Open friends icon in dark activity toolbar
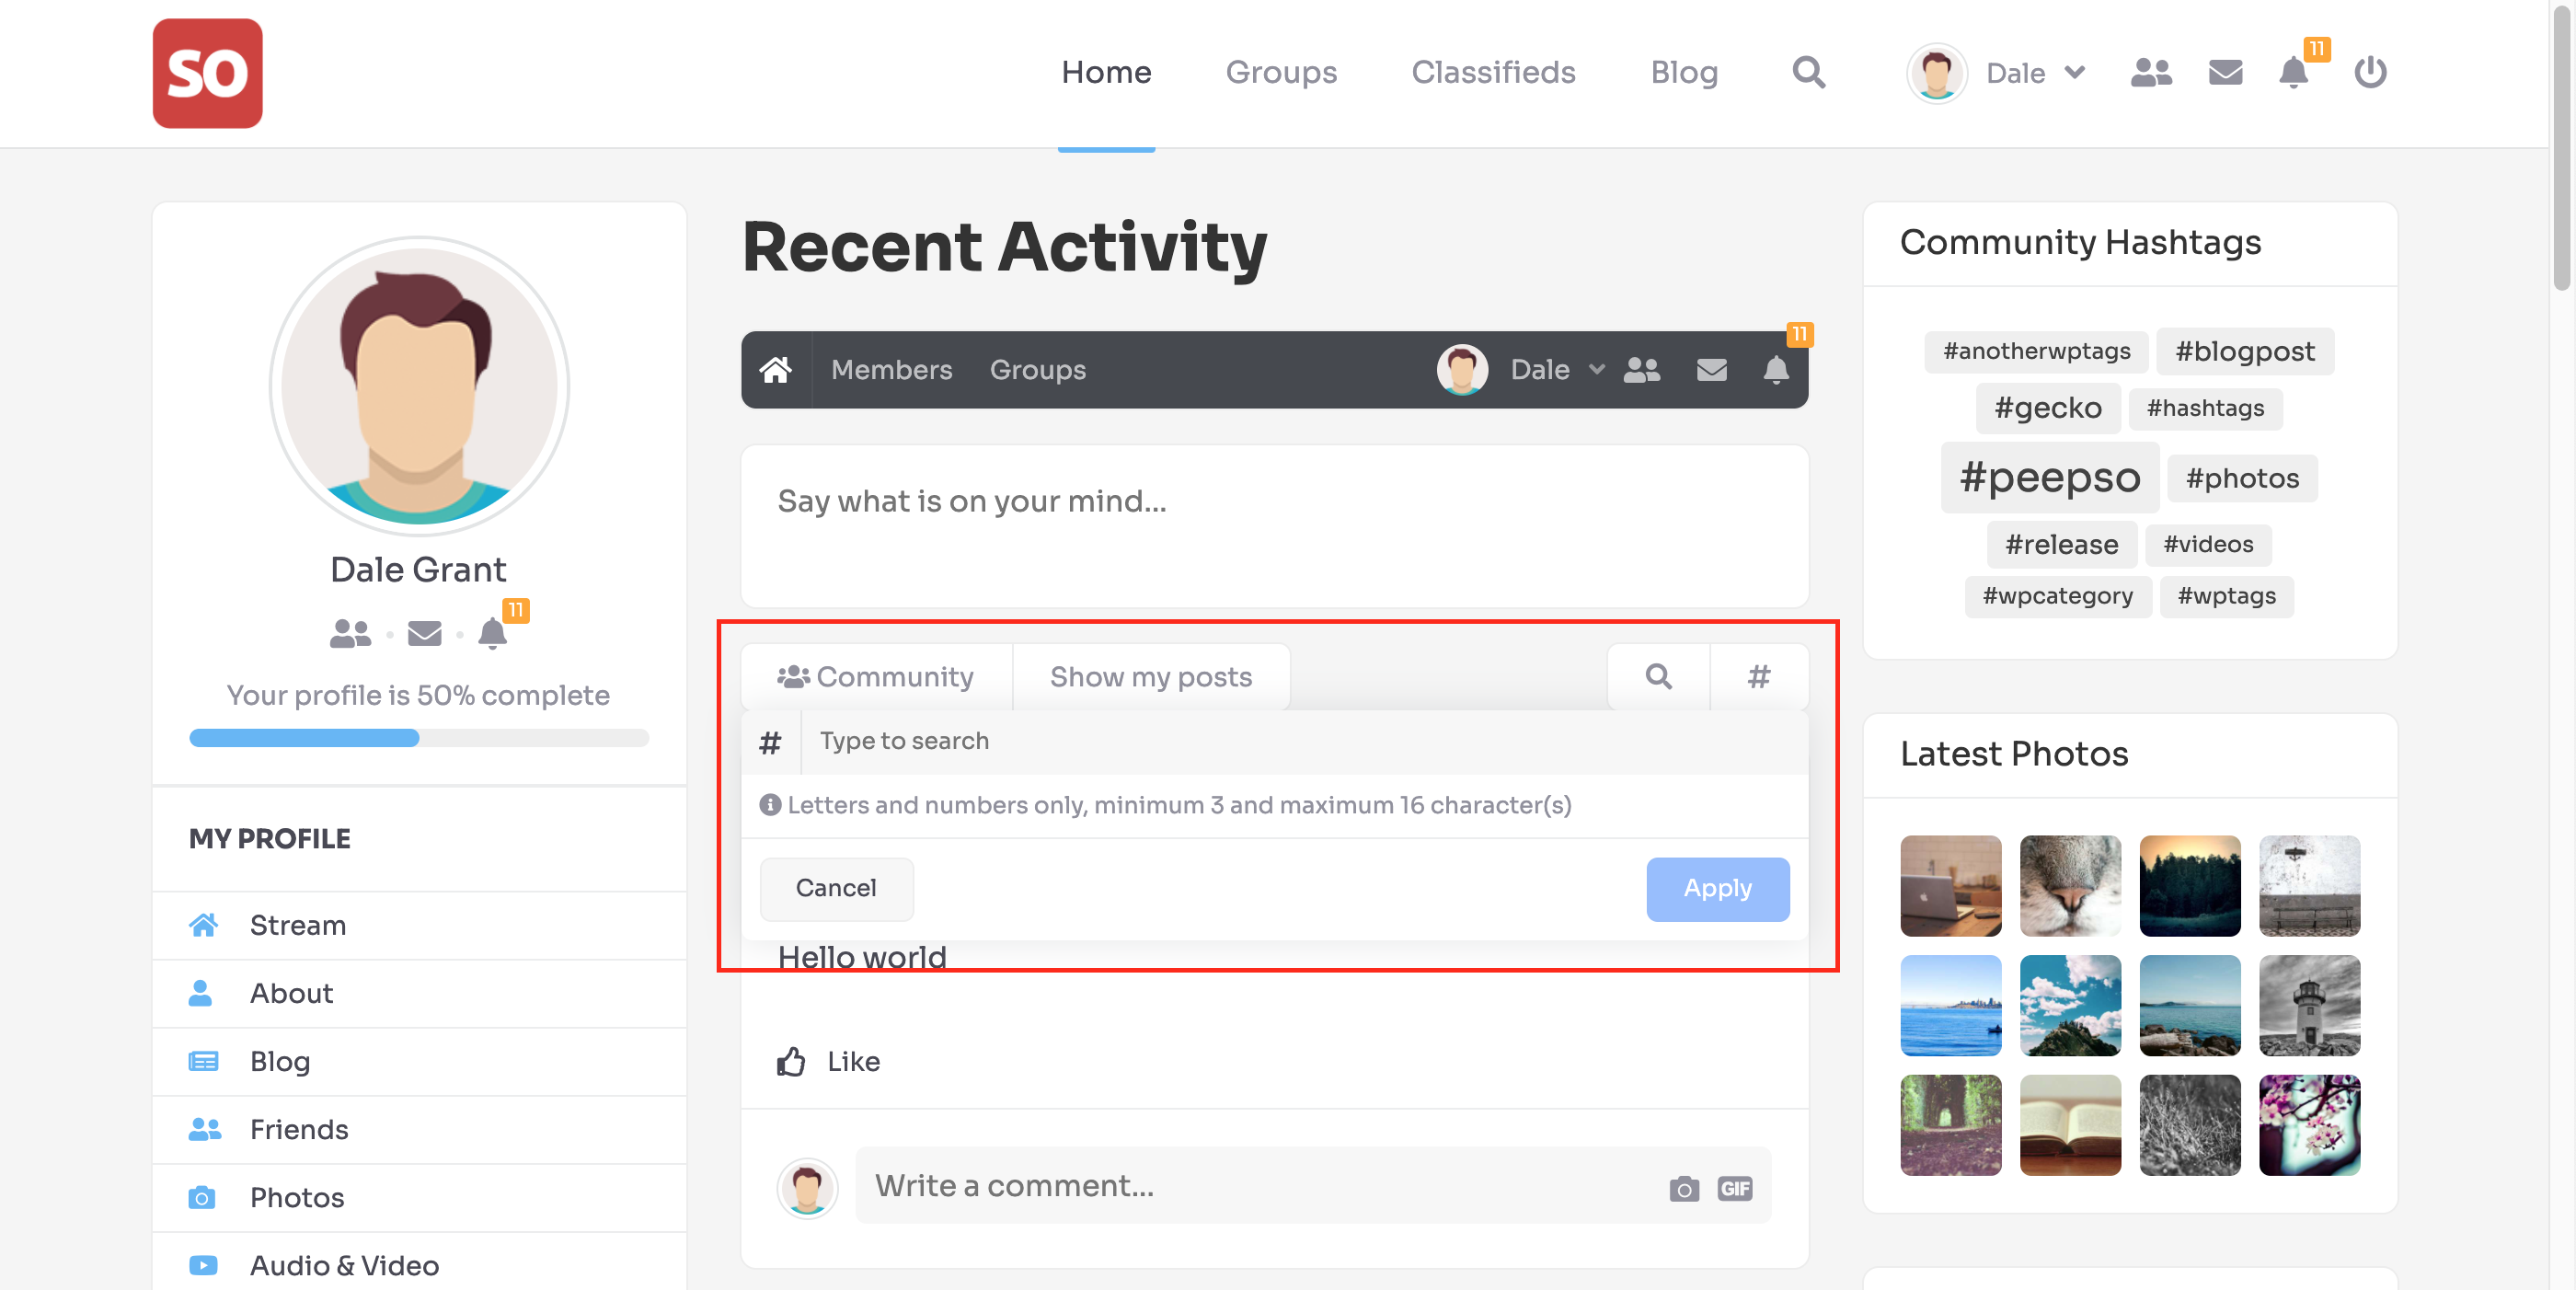The image size is (2576, 1290). pyautogui.click(x=1642, y=370)
